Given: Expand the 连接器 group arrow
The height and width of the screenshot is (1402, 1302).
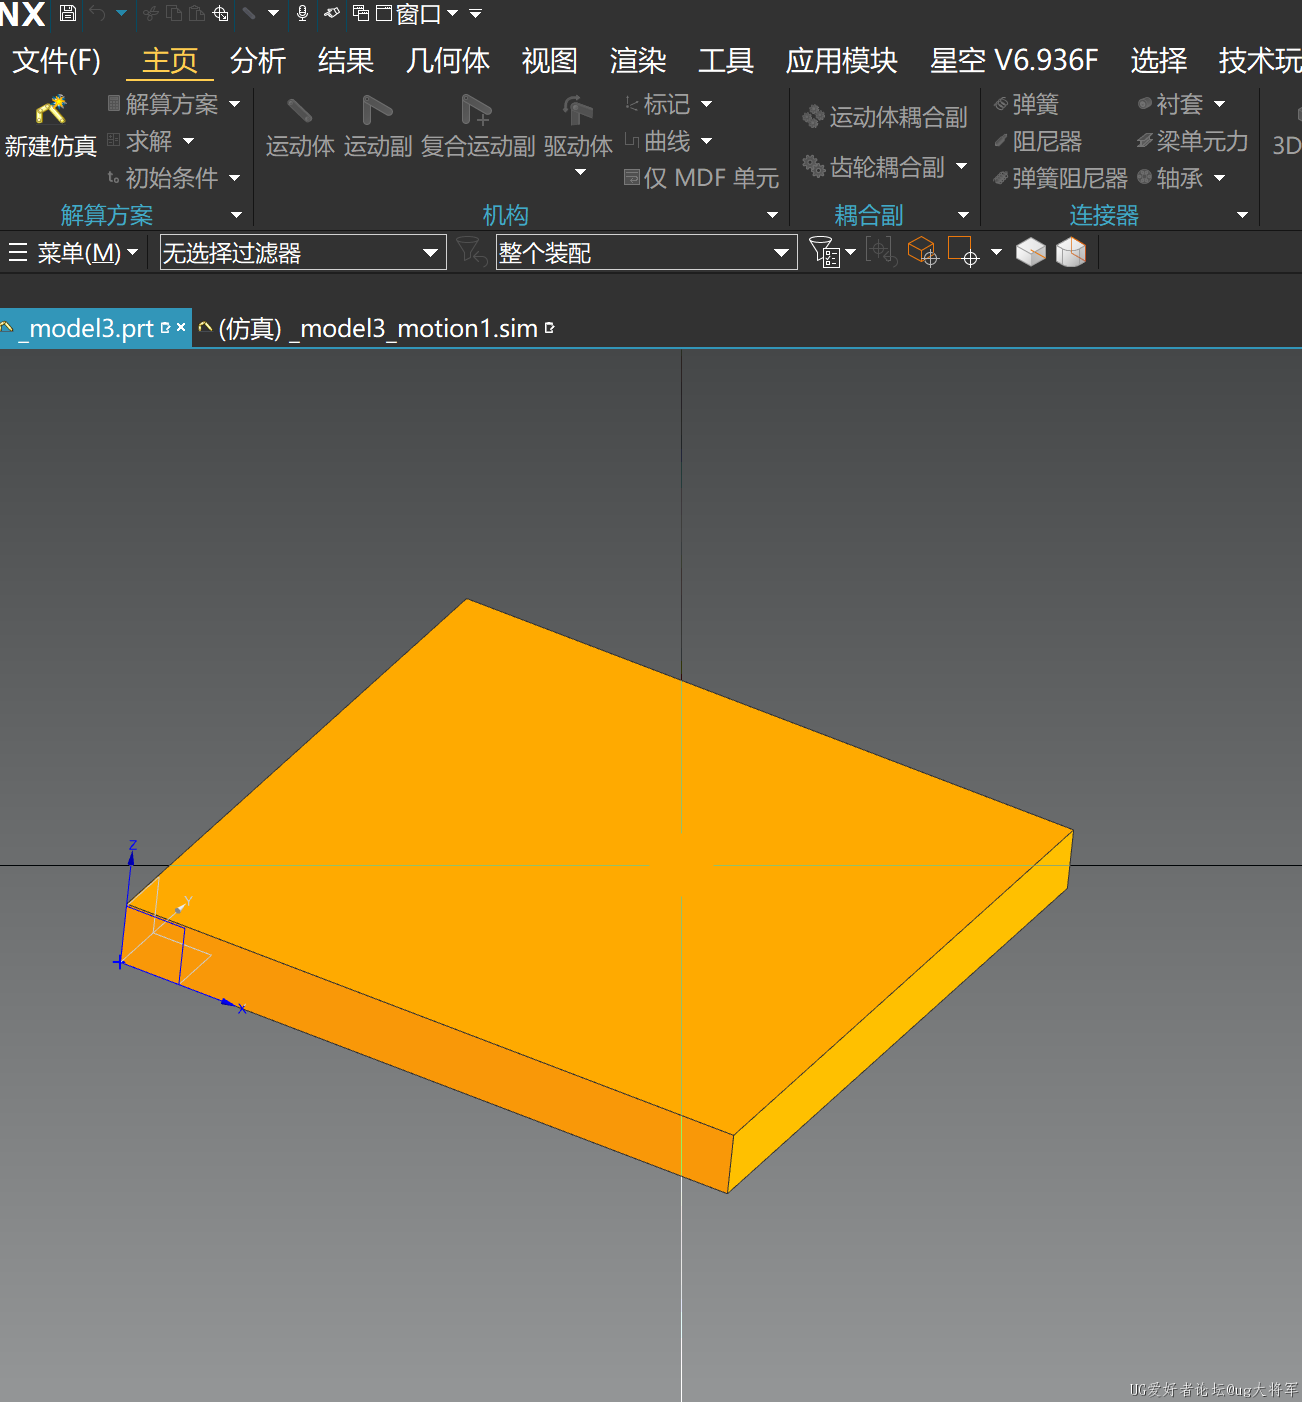Looking at the screenshot, I should coord(1242,215).
